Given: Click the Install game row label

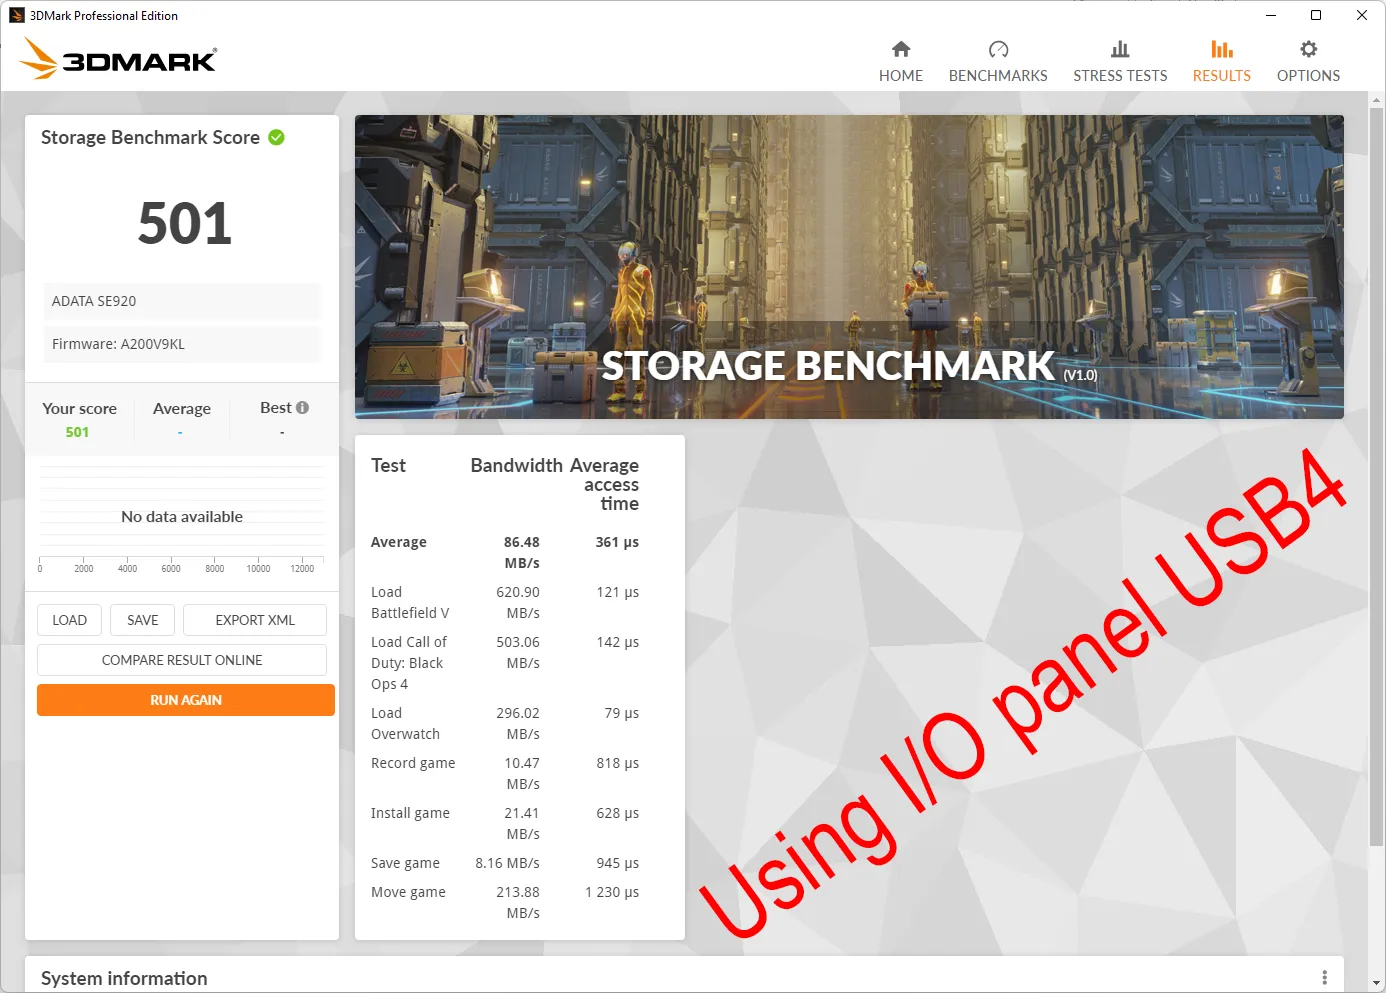Looking at the screenshot, I should [410, 813].
